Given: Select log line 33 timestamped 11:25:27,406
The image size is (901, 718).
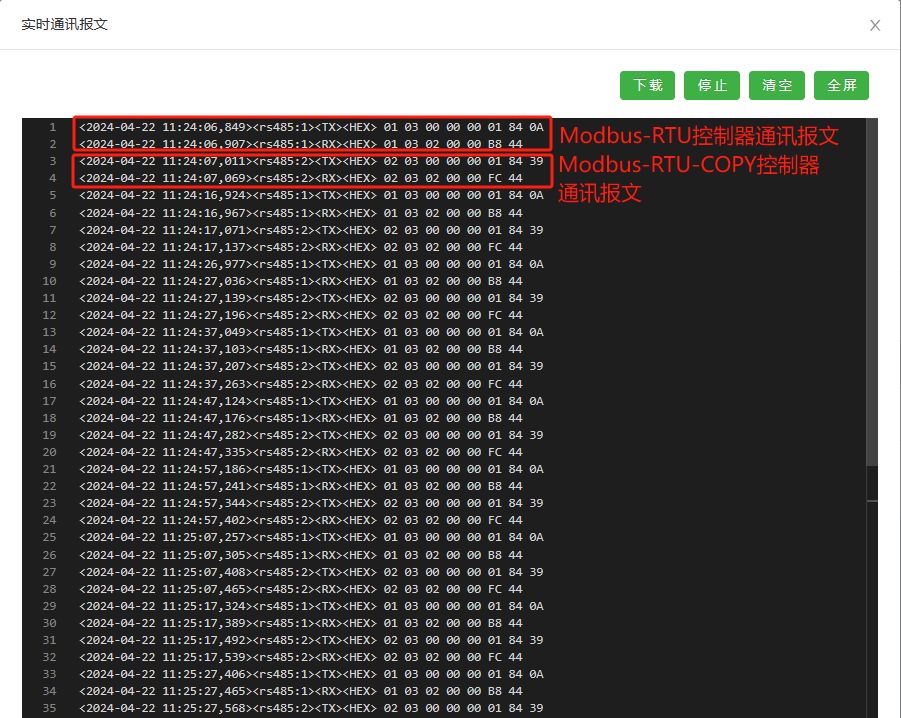Looking at the screenshot, I should coord(311,674).
